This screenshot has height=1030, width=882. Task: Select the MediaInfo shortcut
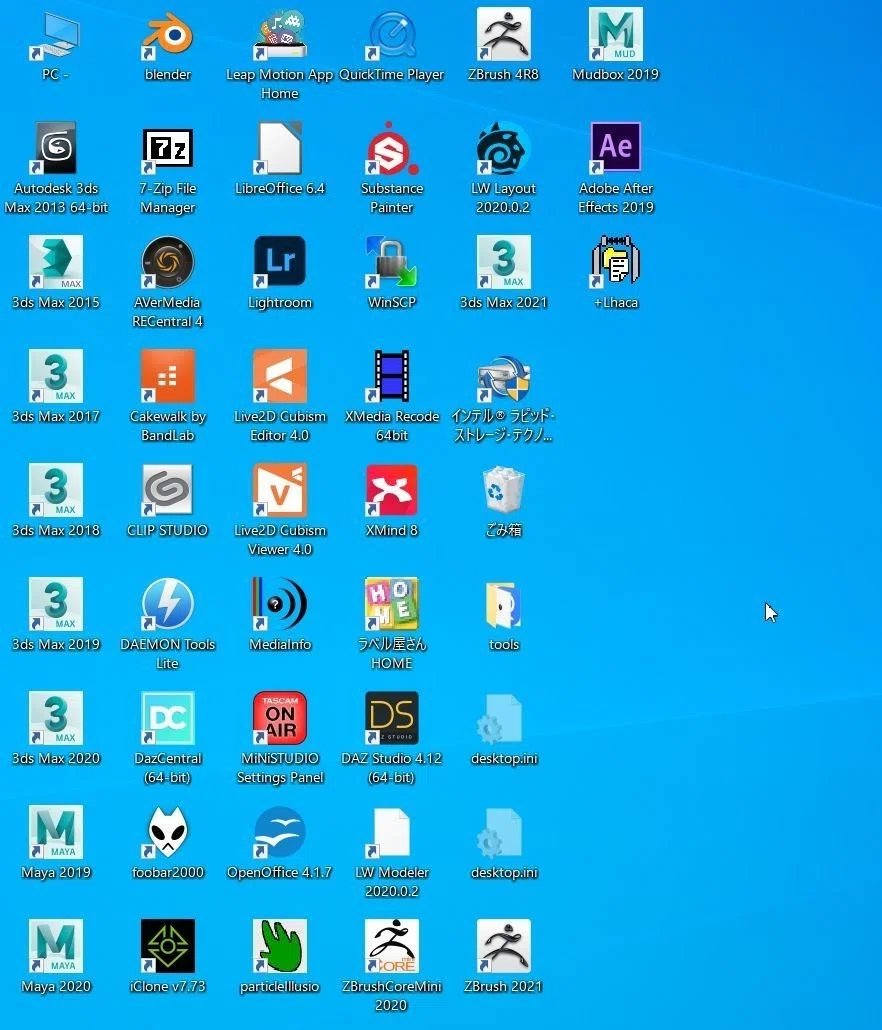click(280, 604)
